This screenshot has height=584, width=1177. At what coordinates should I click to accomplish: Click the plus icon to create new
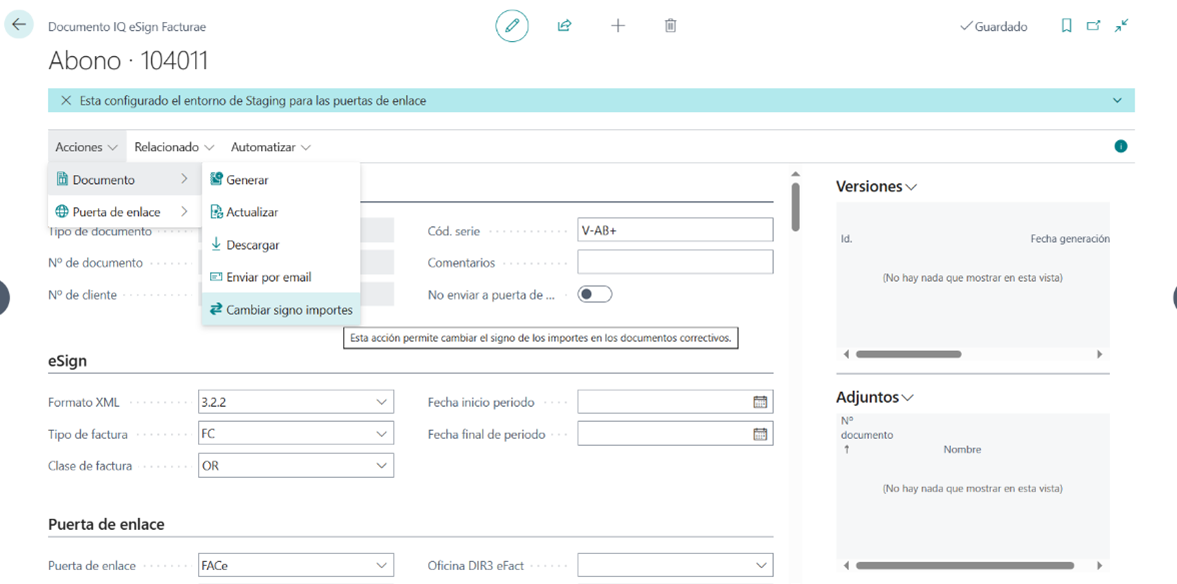pyautogui.click(x=618, y=26)
